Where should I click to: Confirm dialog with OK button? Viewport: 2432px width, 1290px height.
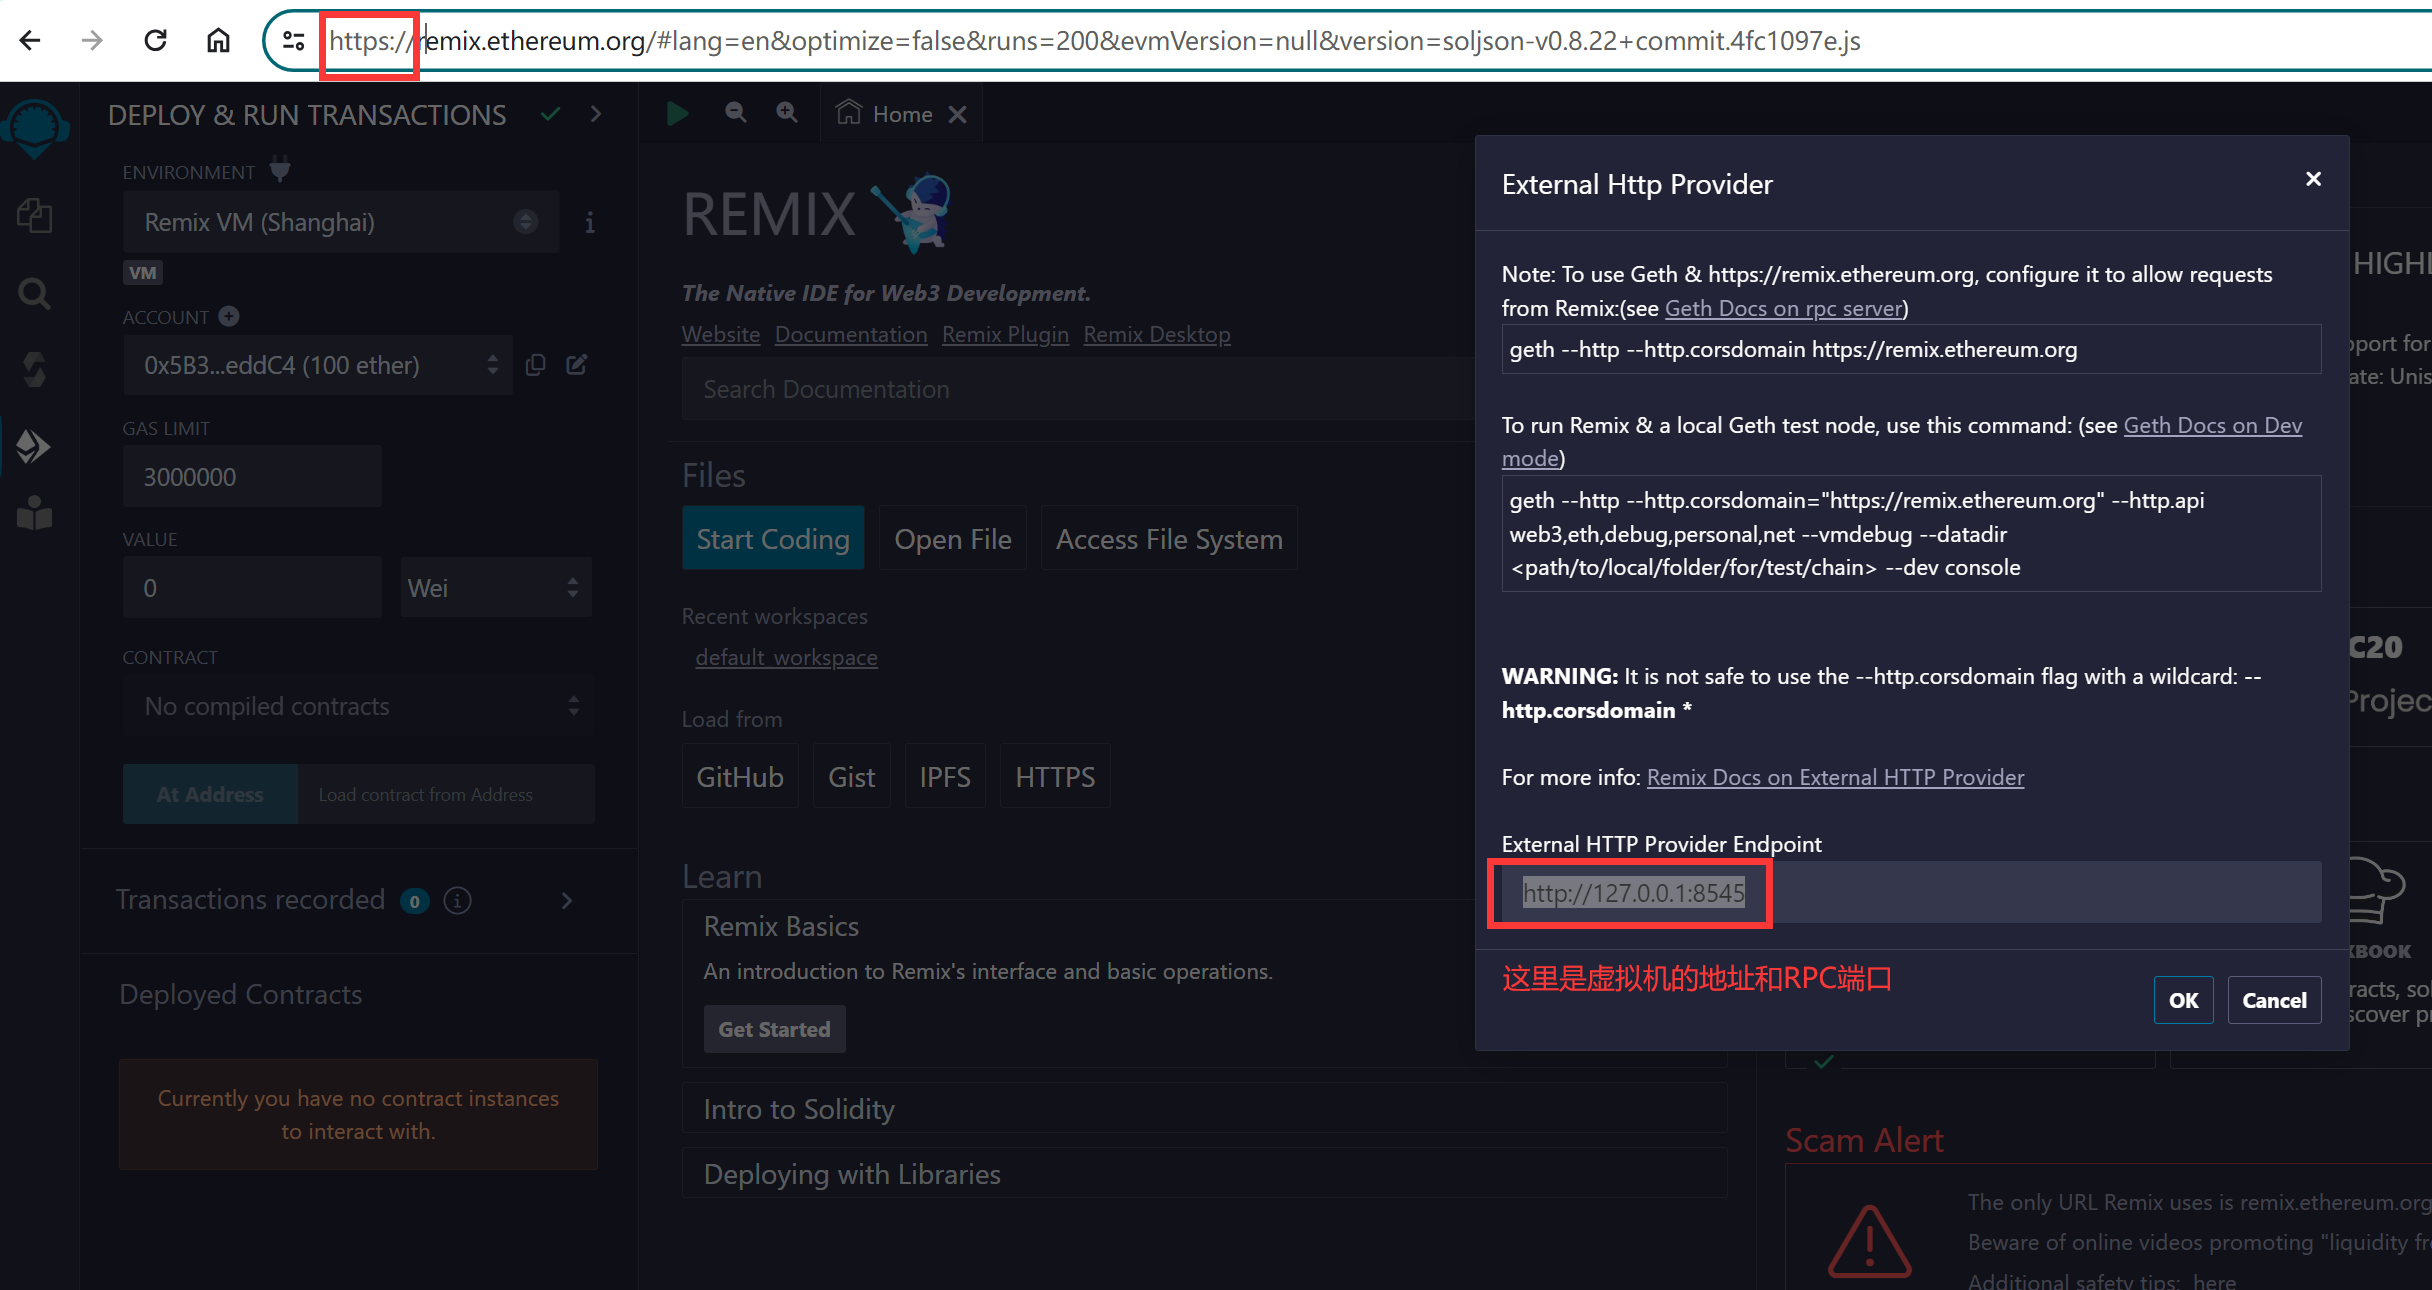(2184, 1000)
